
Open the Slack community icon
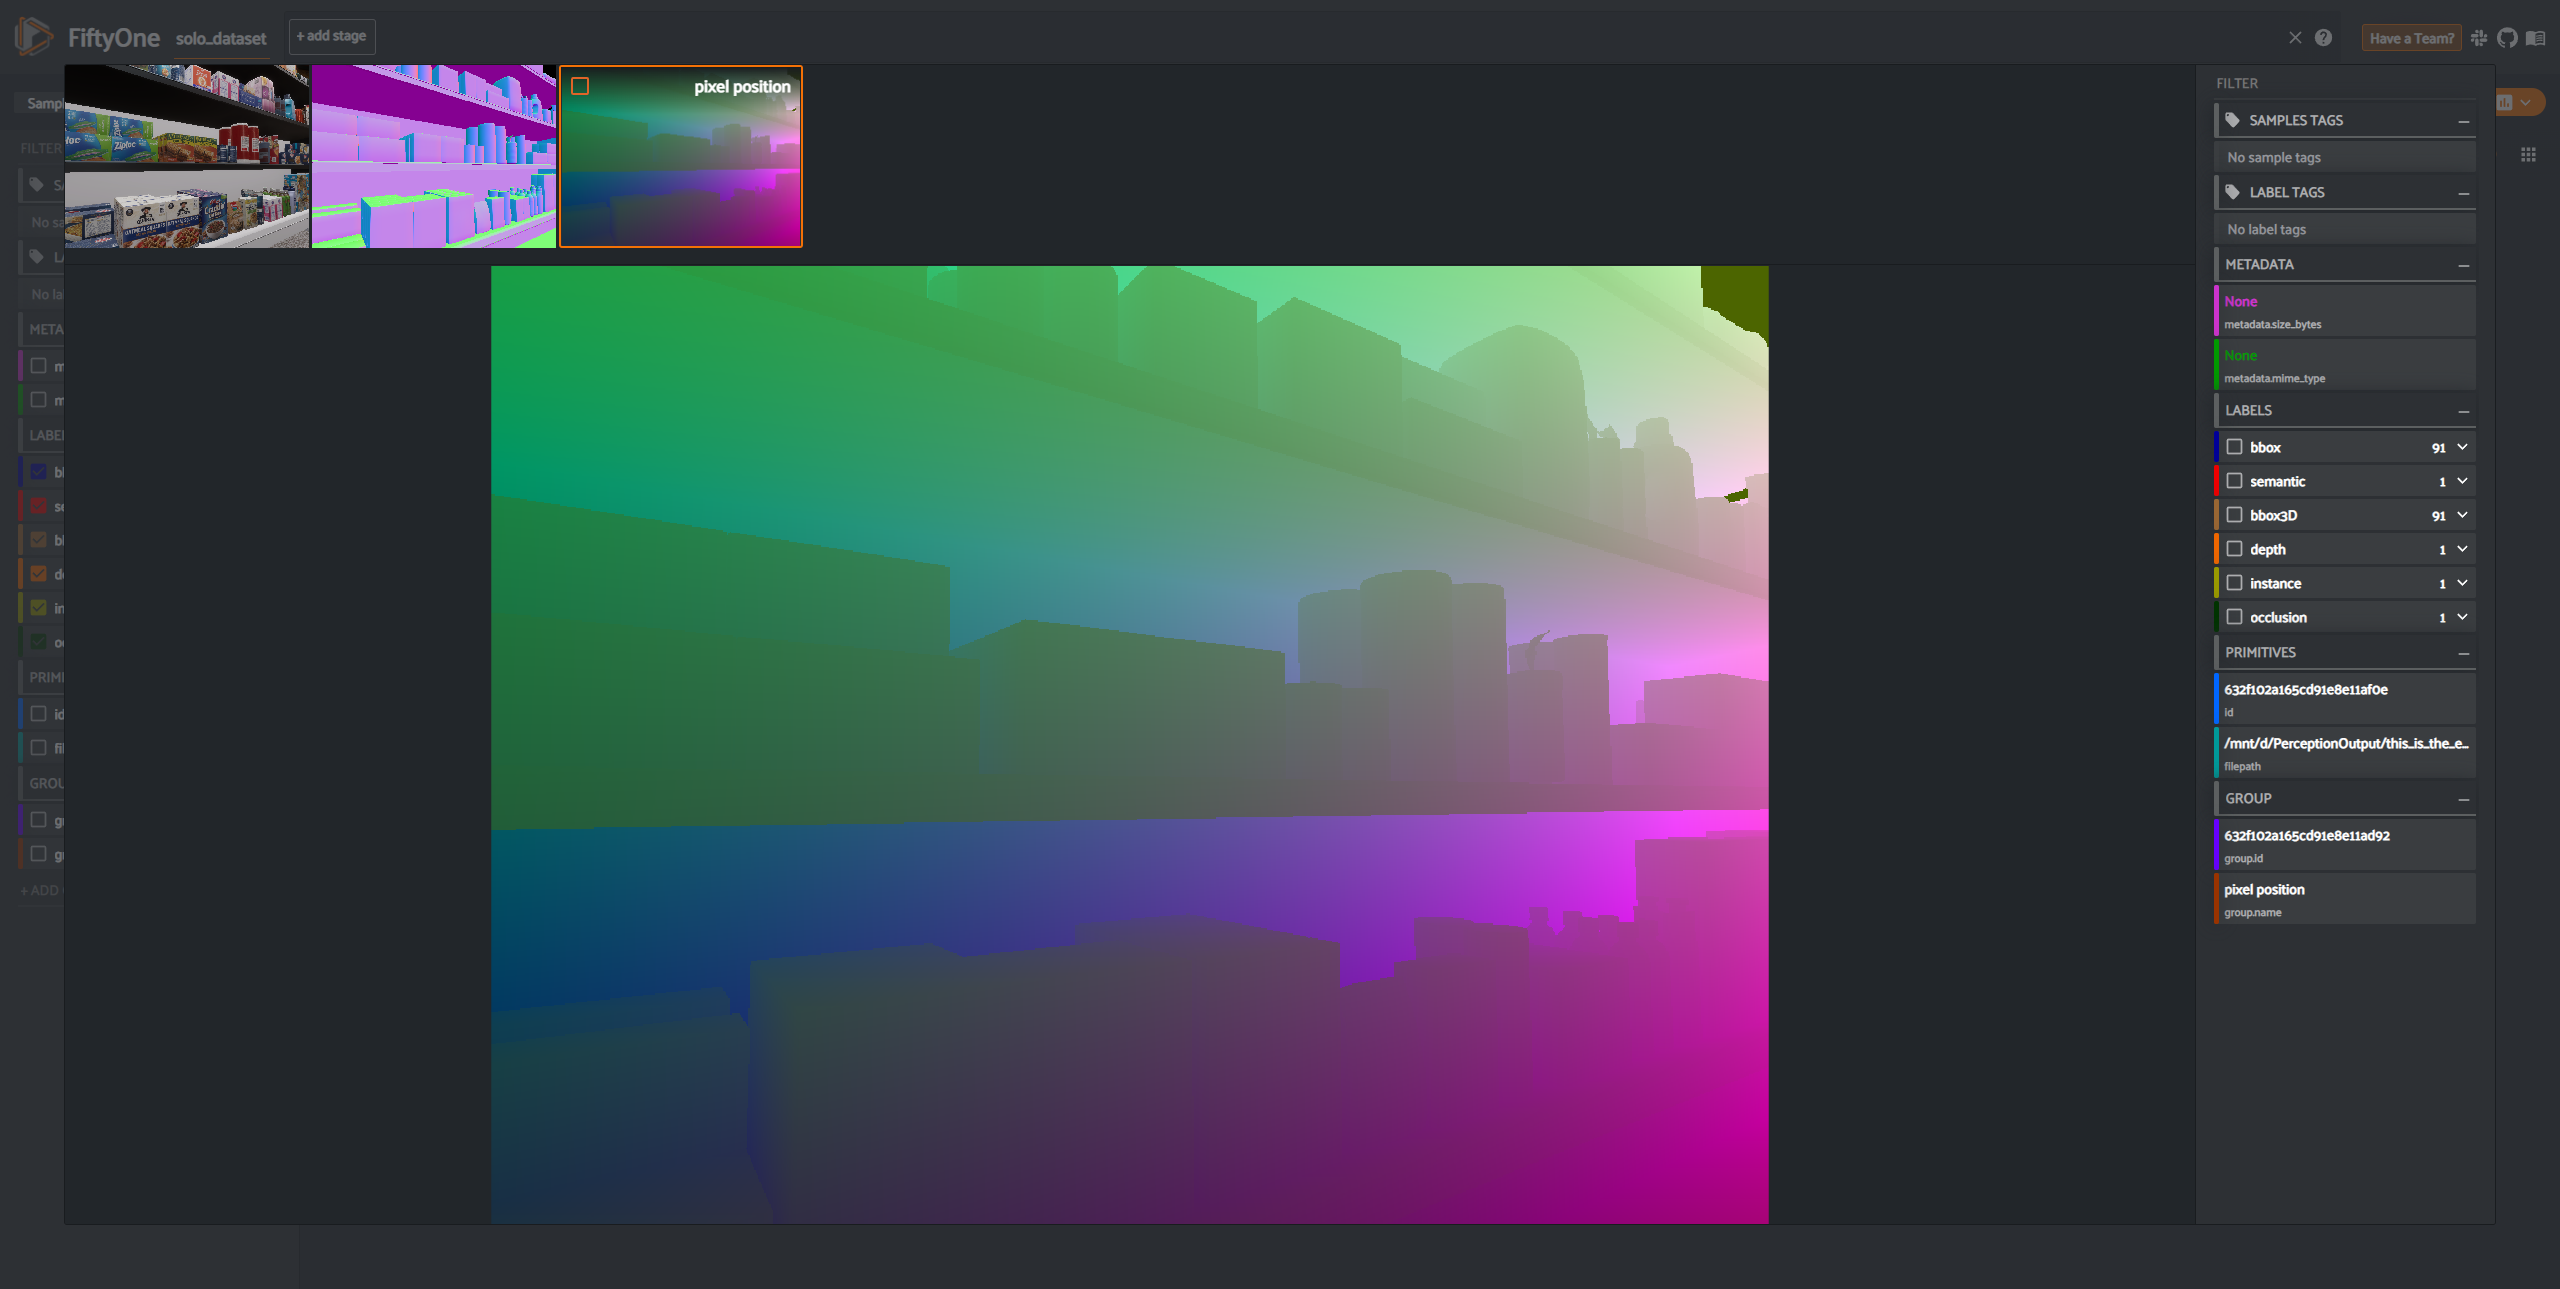2479,38
